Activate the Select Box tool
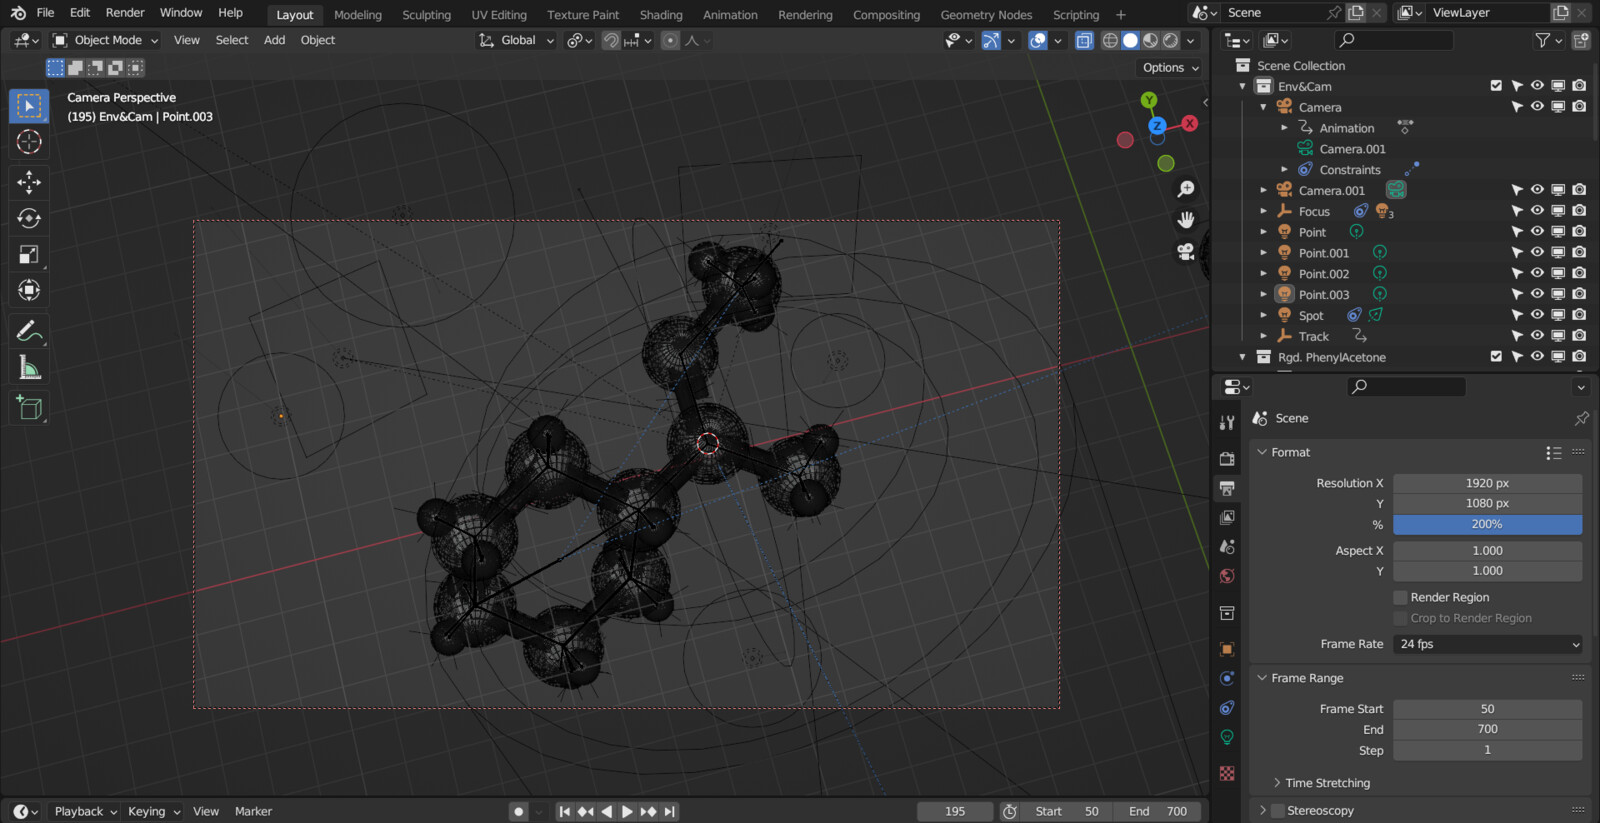The height and width of the screenshot is (823, 1600). (29, 105)
